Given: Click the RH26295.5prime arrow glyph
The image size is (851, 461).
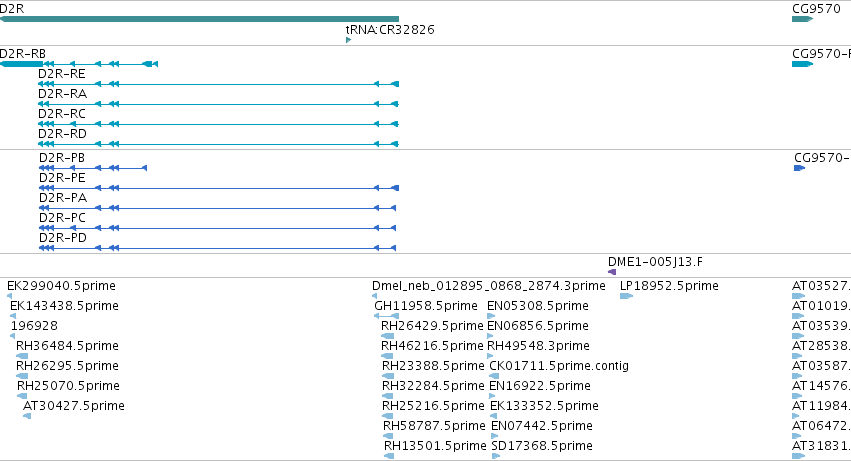Looking at the screenshot, I should [x=22, y=376].
